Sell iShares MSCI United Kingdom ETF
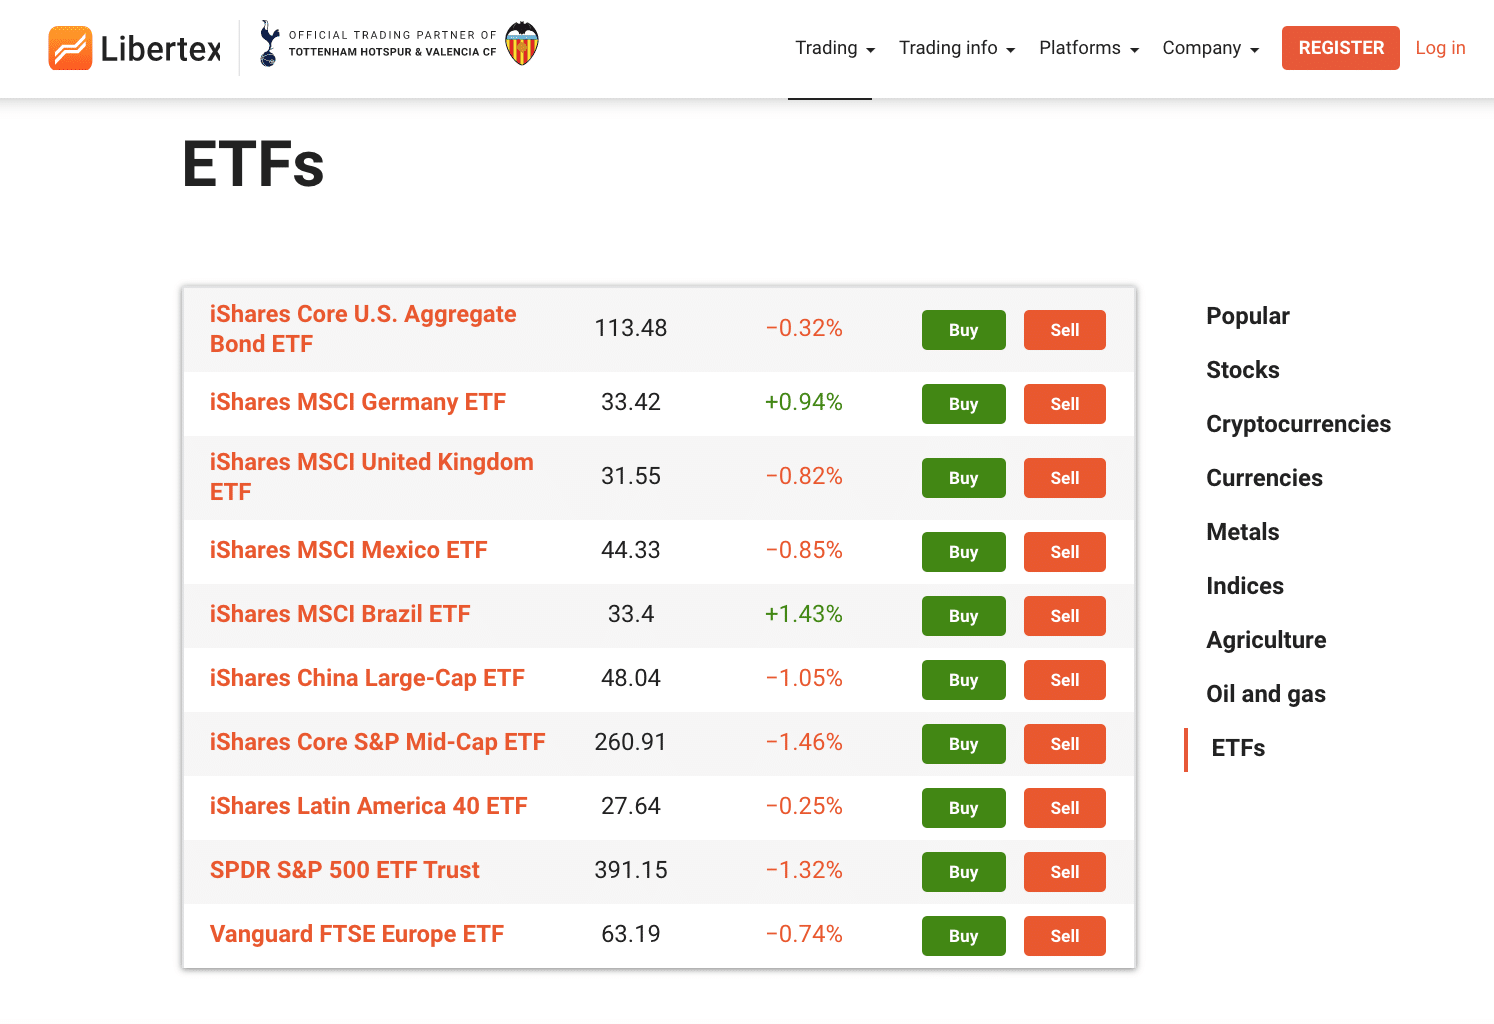Image resolution: width=1494 pixels, height=1024 pixels. coord(1064,478)
